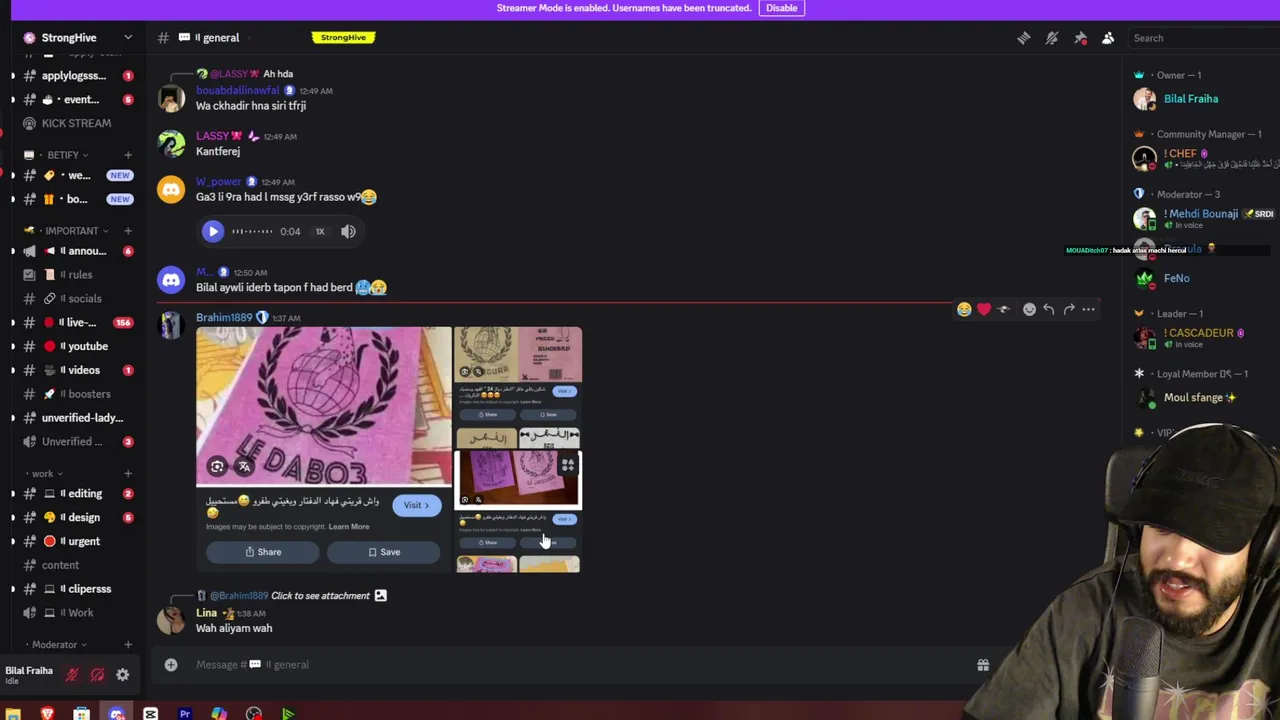Open LASSY's username in chat

[x=213, y=136]
